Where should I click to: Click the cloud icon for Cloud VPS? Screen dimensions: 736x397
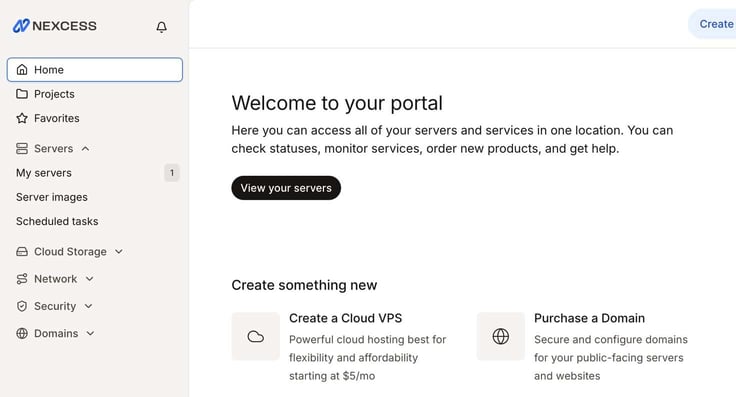[256, 336]
